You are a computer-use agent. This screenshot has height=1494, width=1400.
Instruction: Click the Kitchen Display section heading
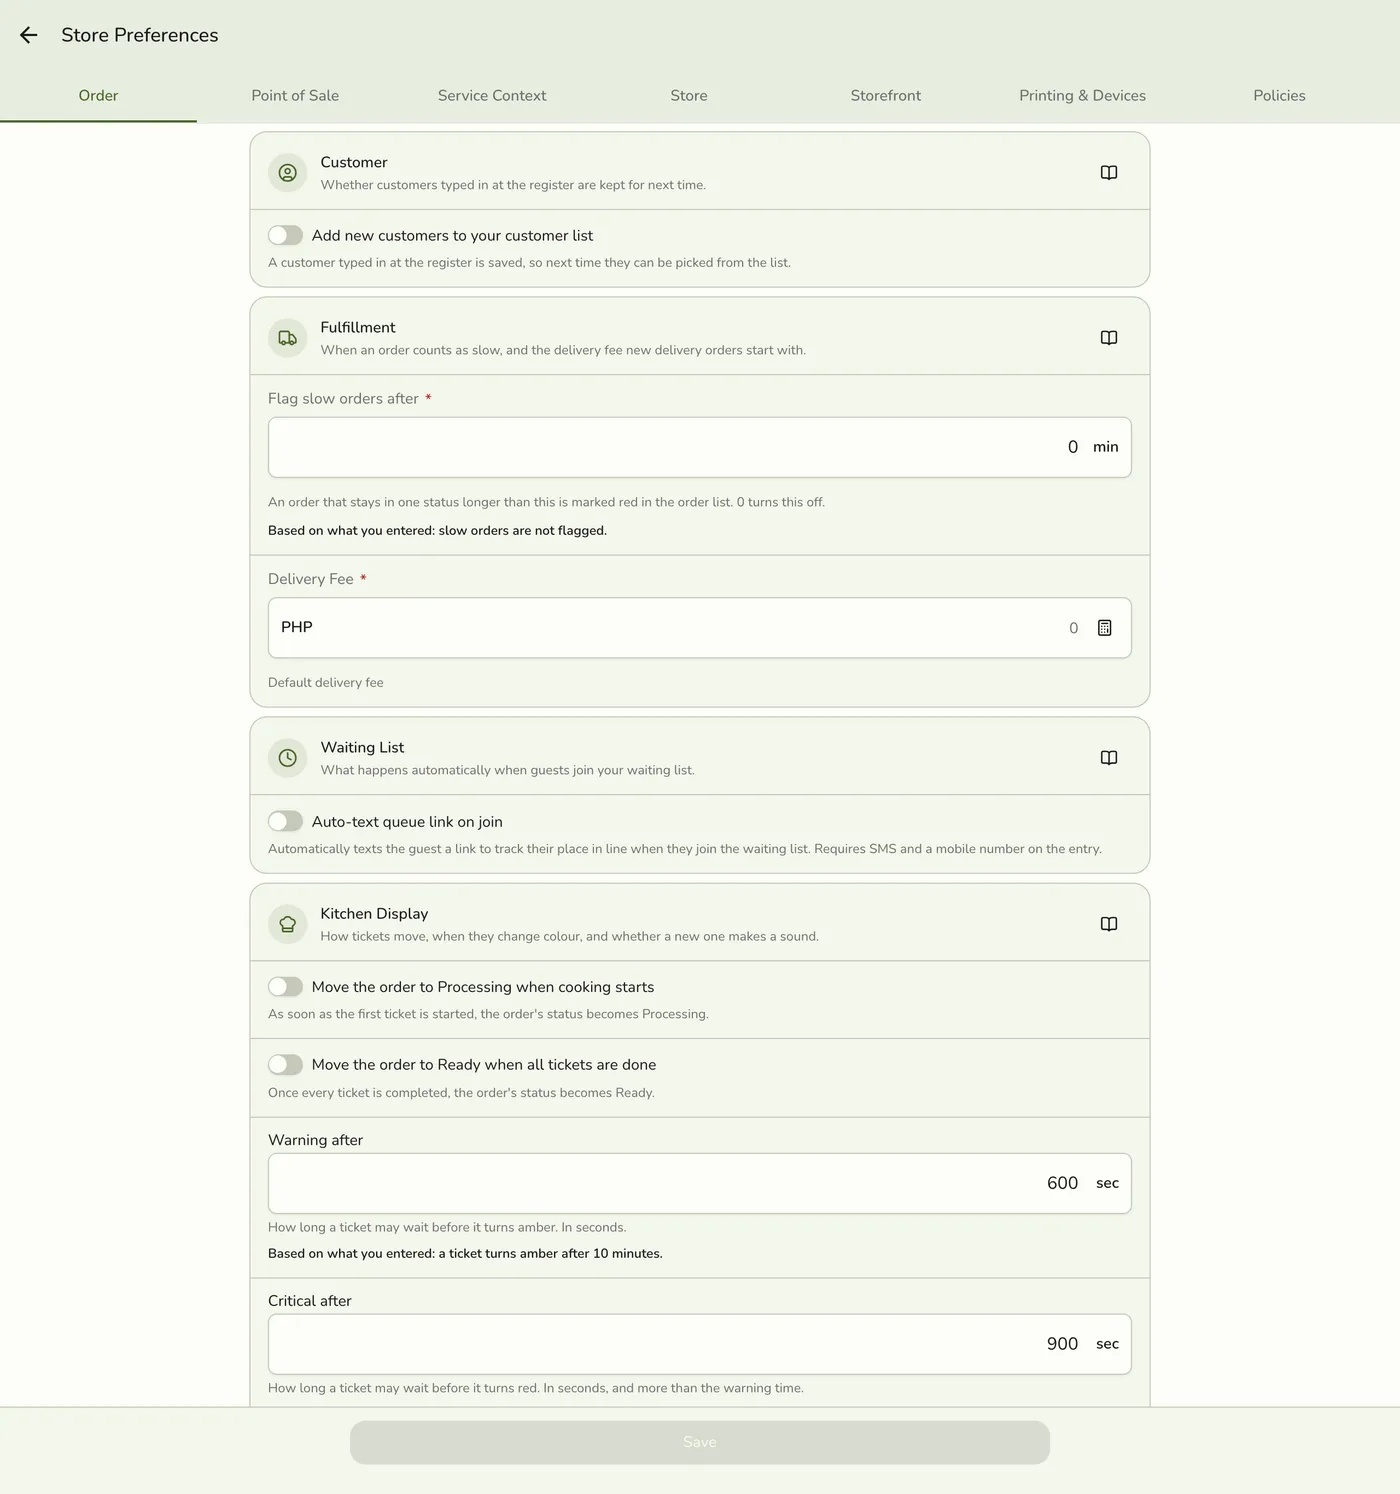coord(374,913)
